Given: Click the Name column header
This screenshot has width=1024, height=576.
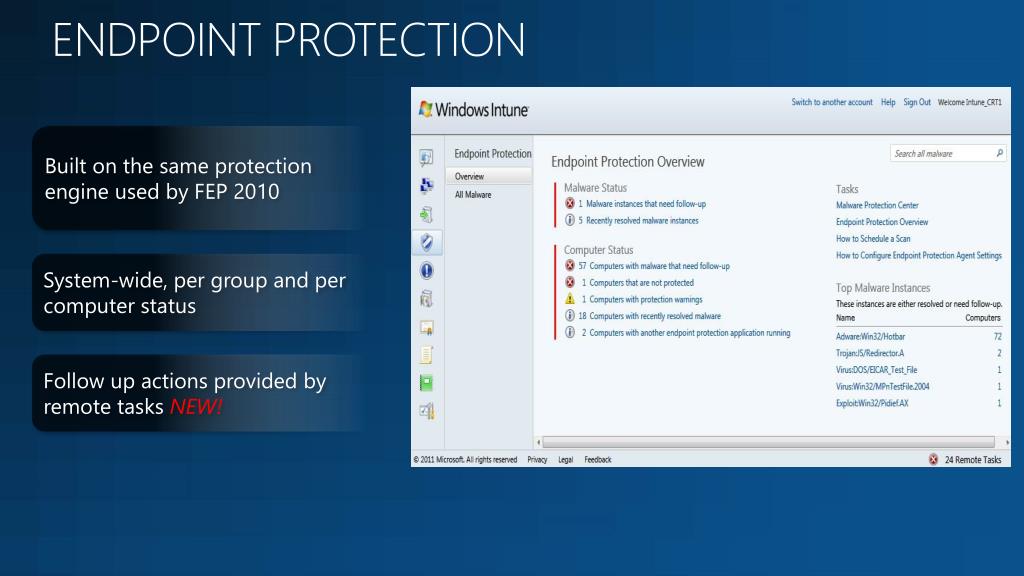Looking at the screenshot, I should tap(845, 318).
